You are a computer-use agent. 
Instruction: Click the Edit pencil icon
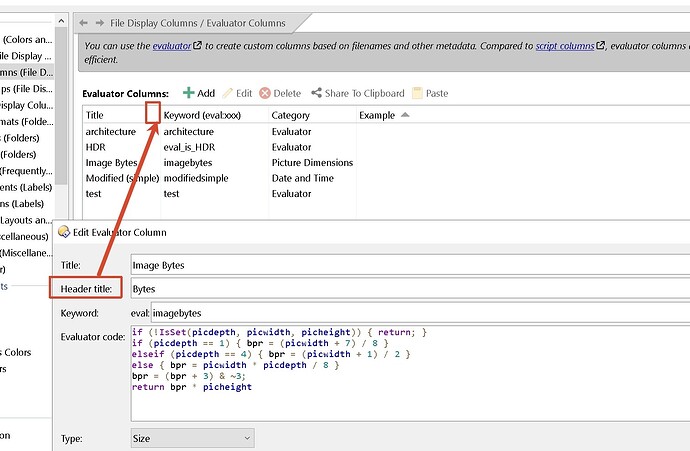[227, 93]
